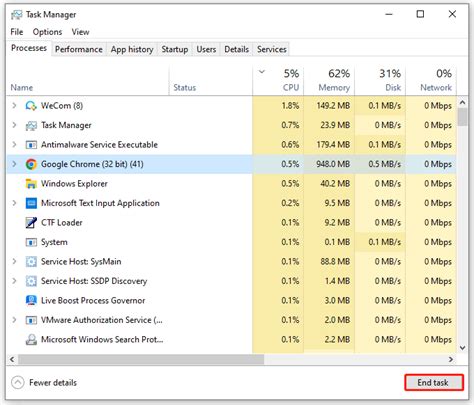474x405 pixels.
Task: Click the Service Host: SysMain gear icon
Action: 31,262
